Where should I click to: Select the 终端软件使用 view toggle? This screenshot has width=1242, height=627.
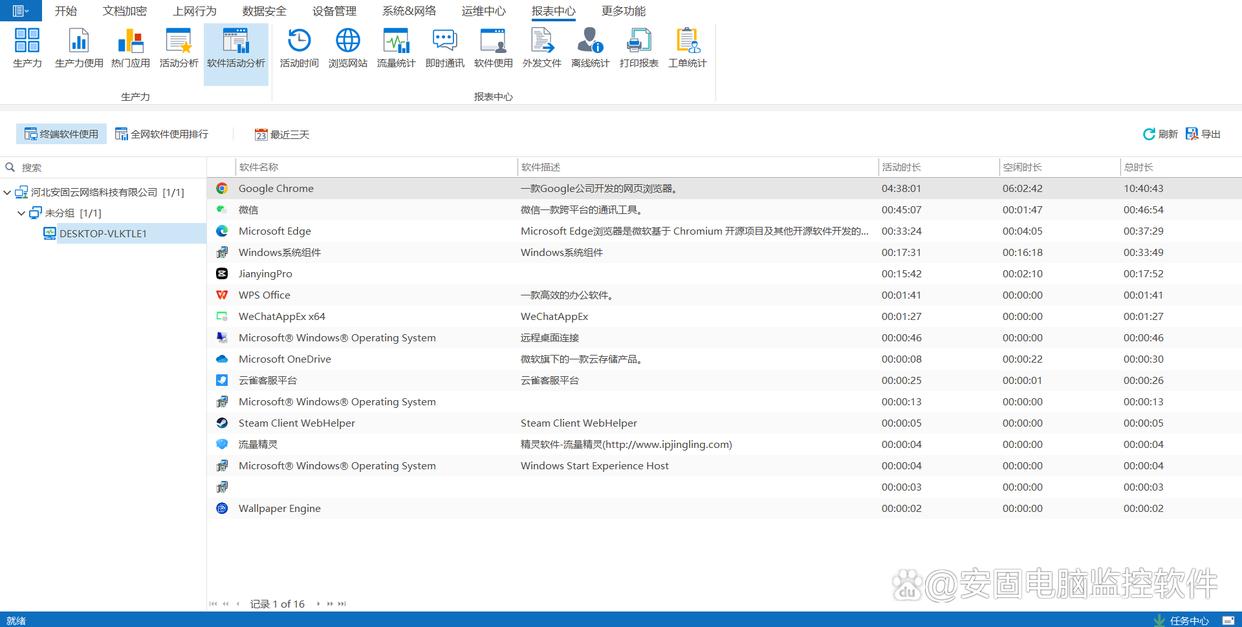tap(61, 134)
